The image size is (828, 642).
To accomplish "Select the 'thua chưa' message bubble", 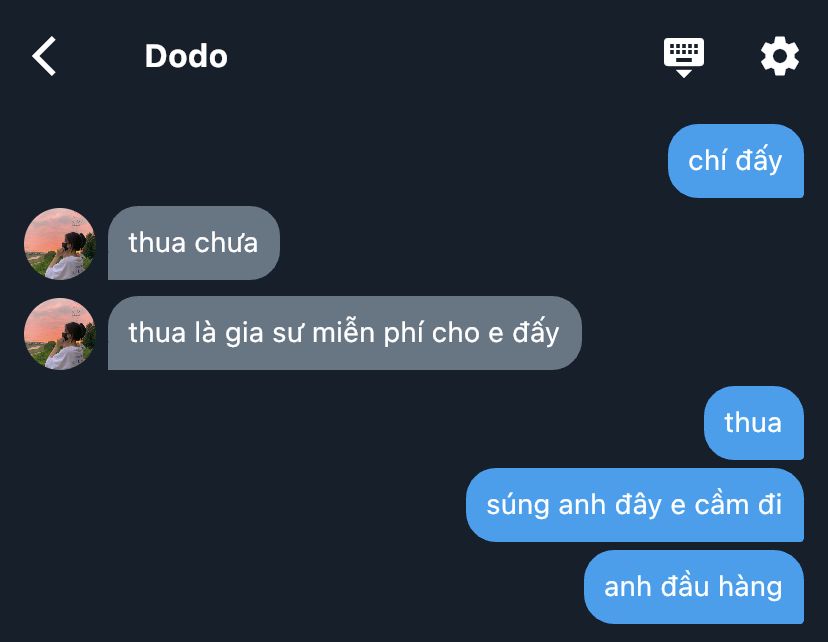I will click(x=194, y=243).
